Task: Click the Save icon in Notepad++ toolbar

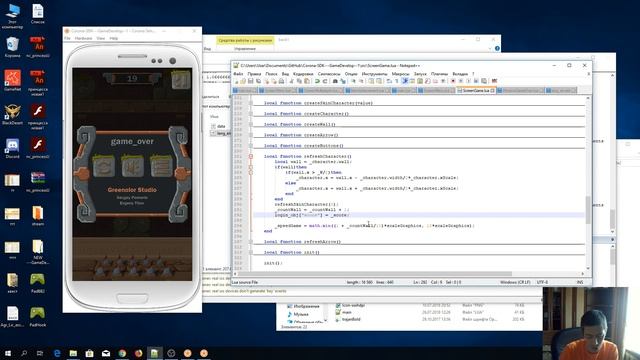Action: [x=251, y=81]
